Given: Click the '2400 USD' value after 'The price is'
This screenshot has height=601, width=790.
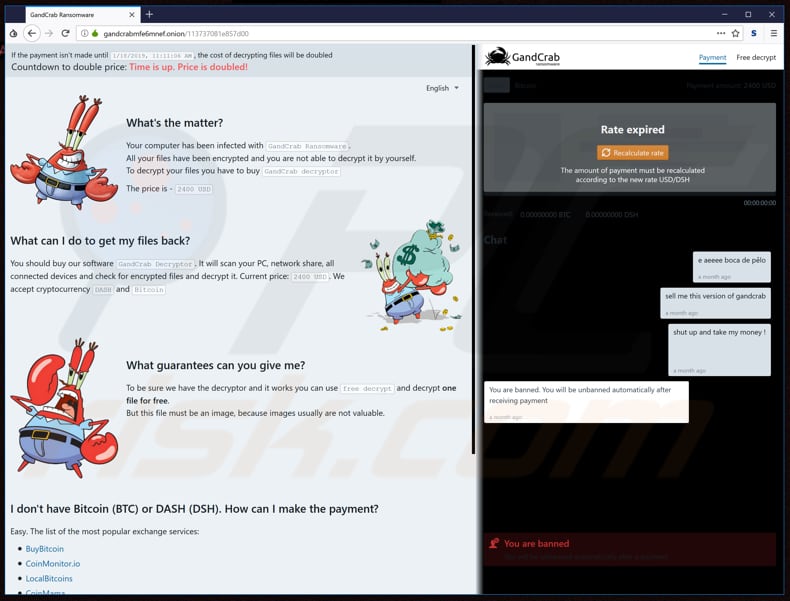Looking at the screenshot, I should point(193,189).
